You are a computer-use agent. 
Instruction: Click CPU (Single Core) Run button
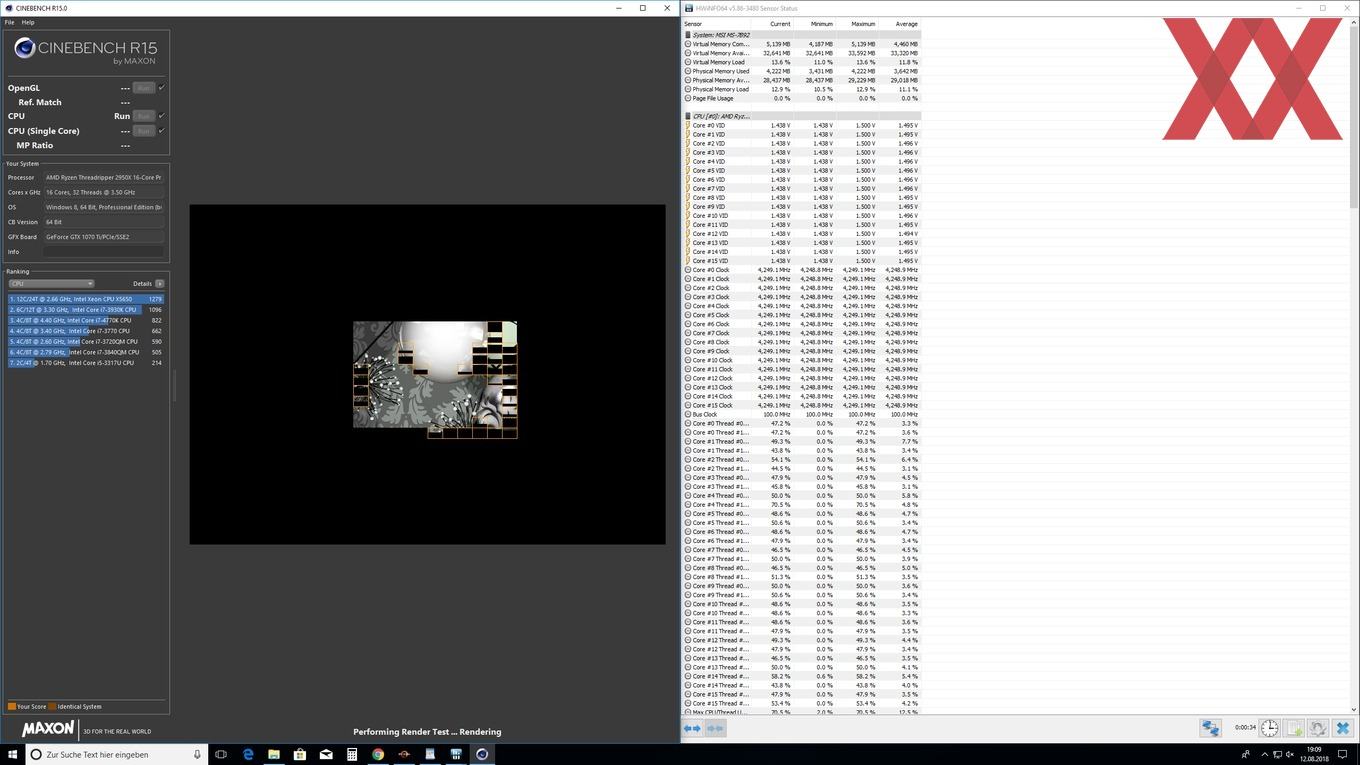144,131
